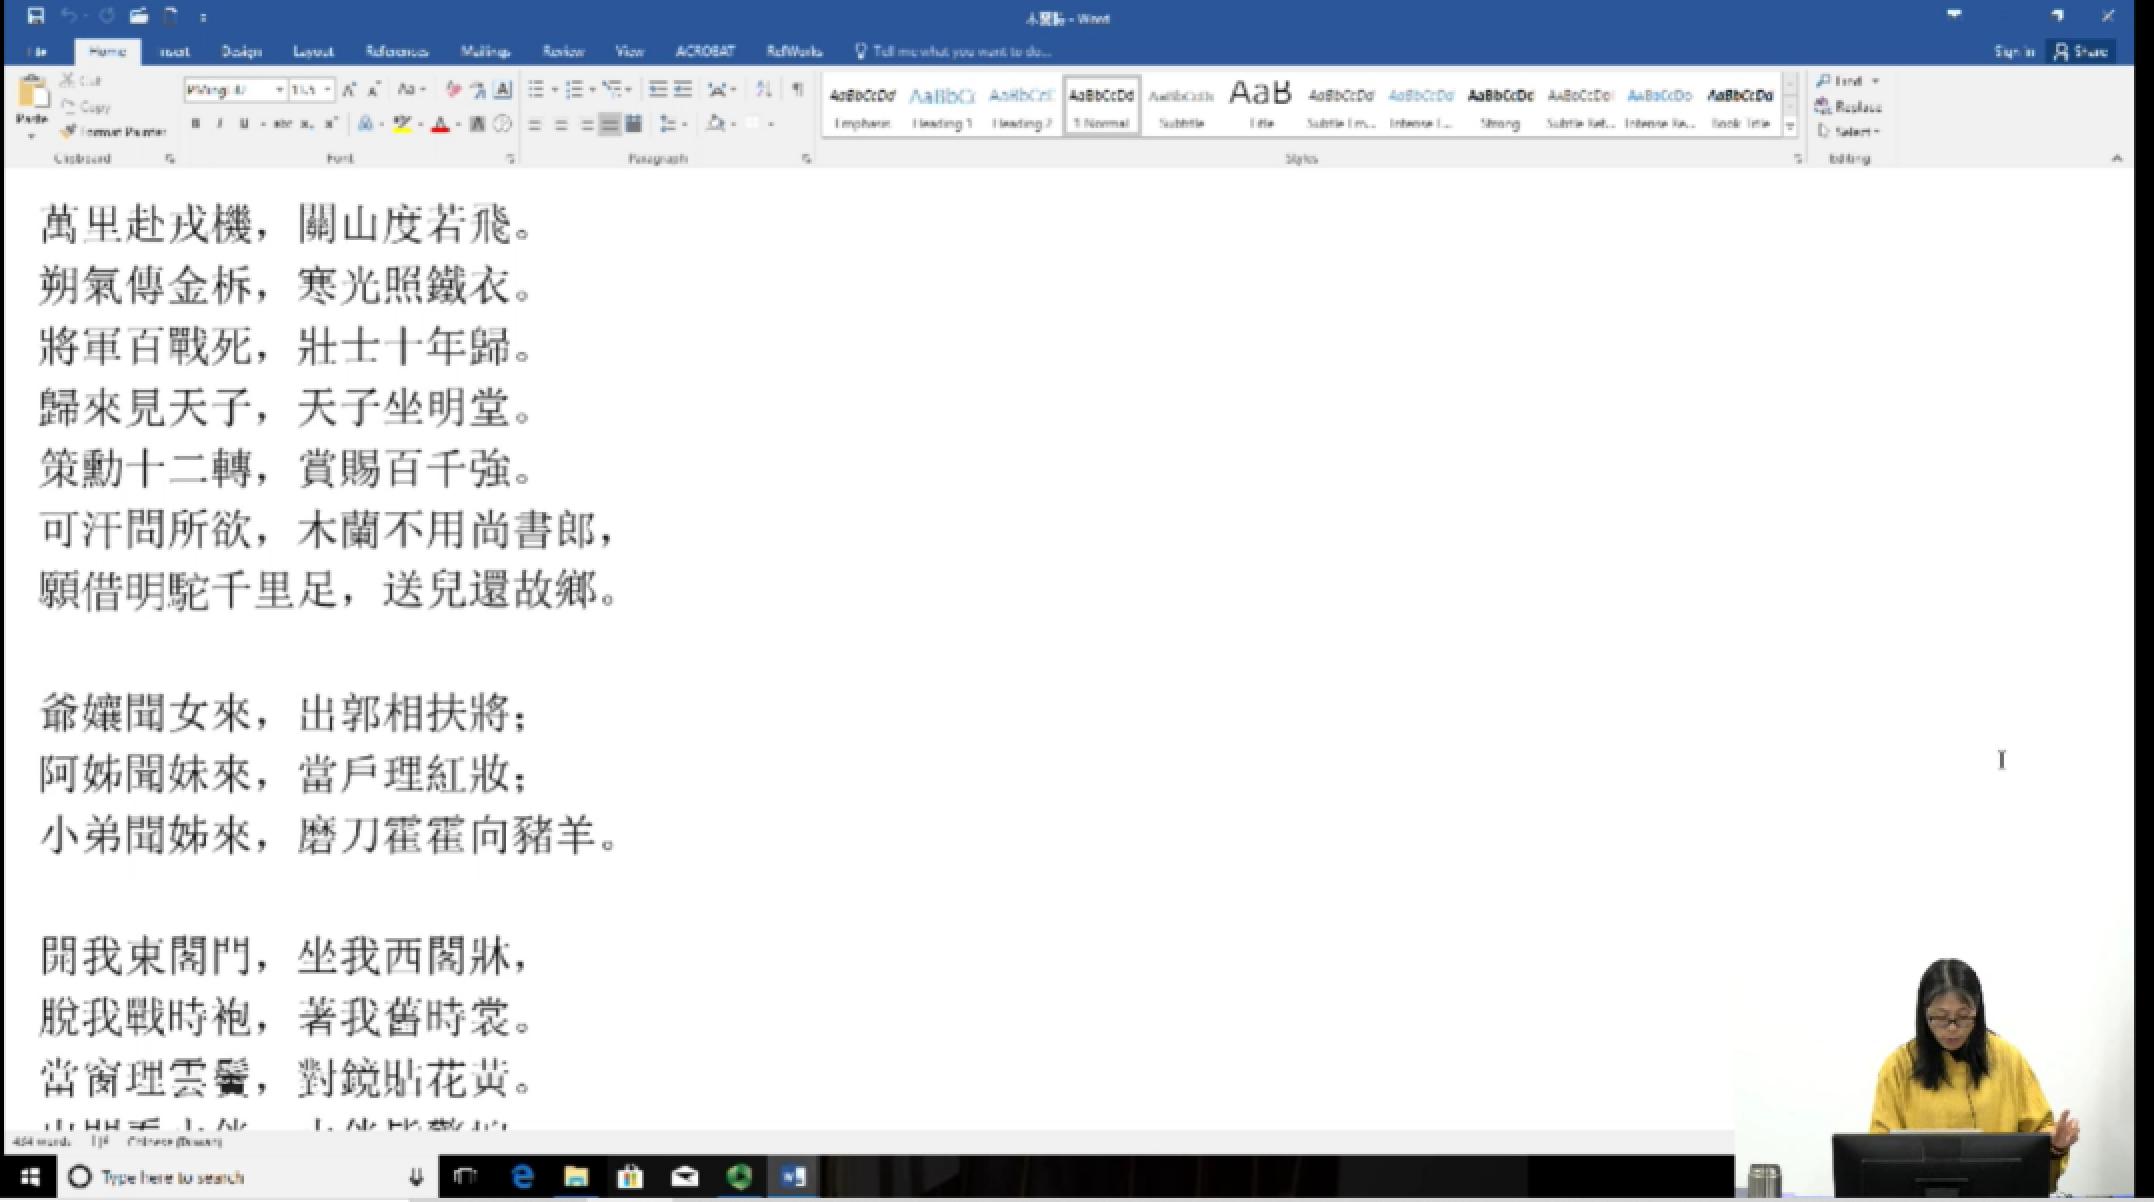Expand the Numbering list dropdown
Screen dimensions: 2154x1202
[592, 90]
